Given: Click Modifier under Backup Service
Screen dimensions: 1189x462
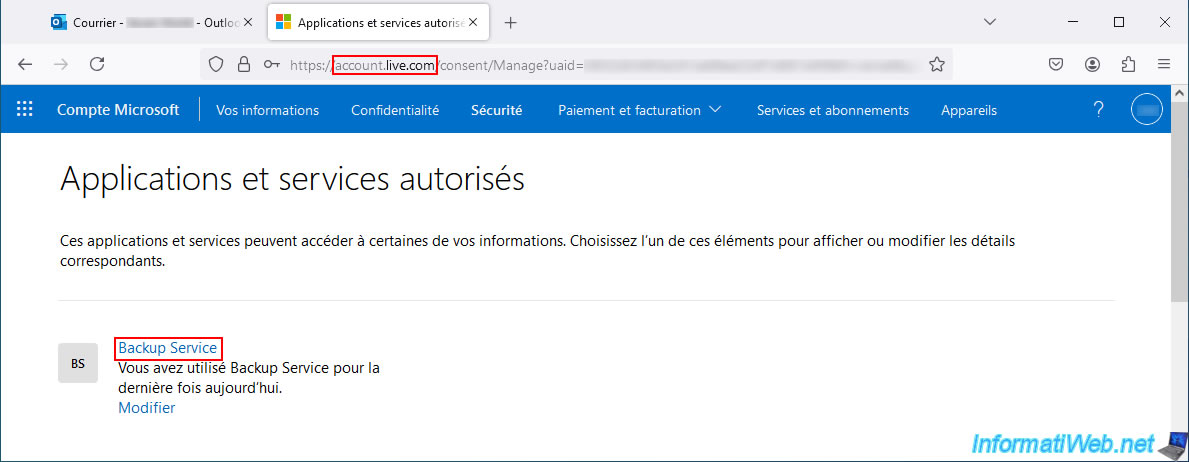Looking at the screenshot, I should point(146,407).
